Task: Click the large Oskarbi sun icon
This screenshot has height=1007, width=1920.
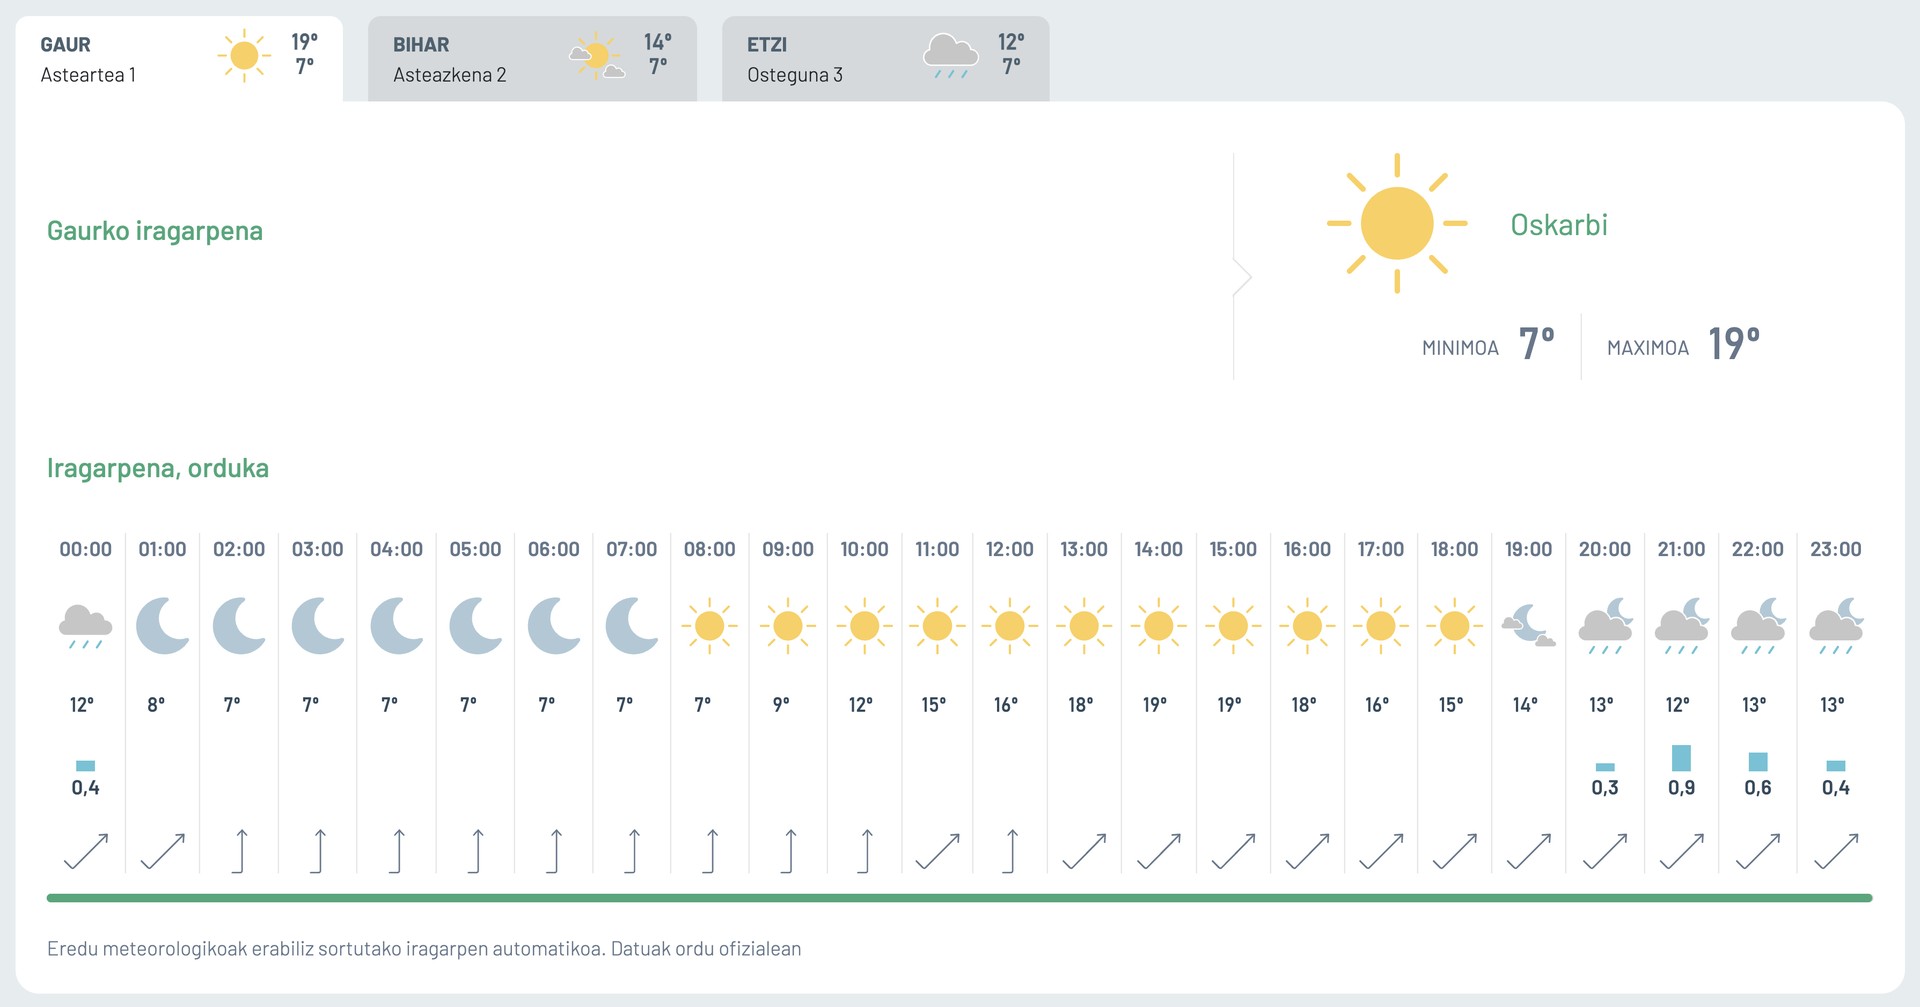Action: 1397,223
